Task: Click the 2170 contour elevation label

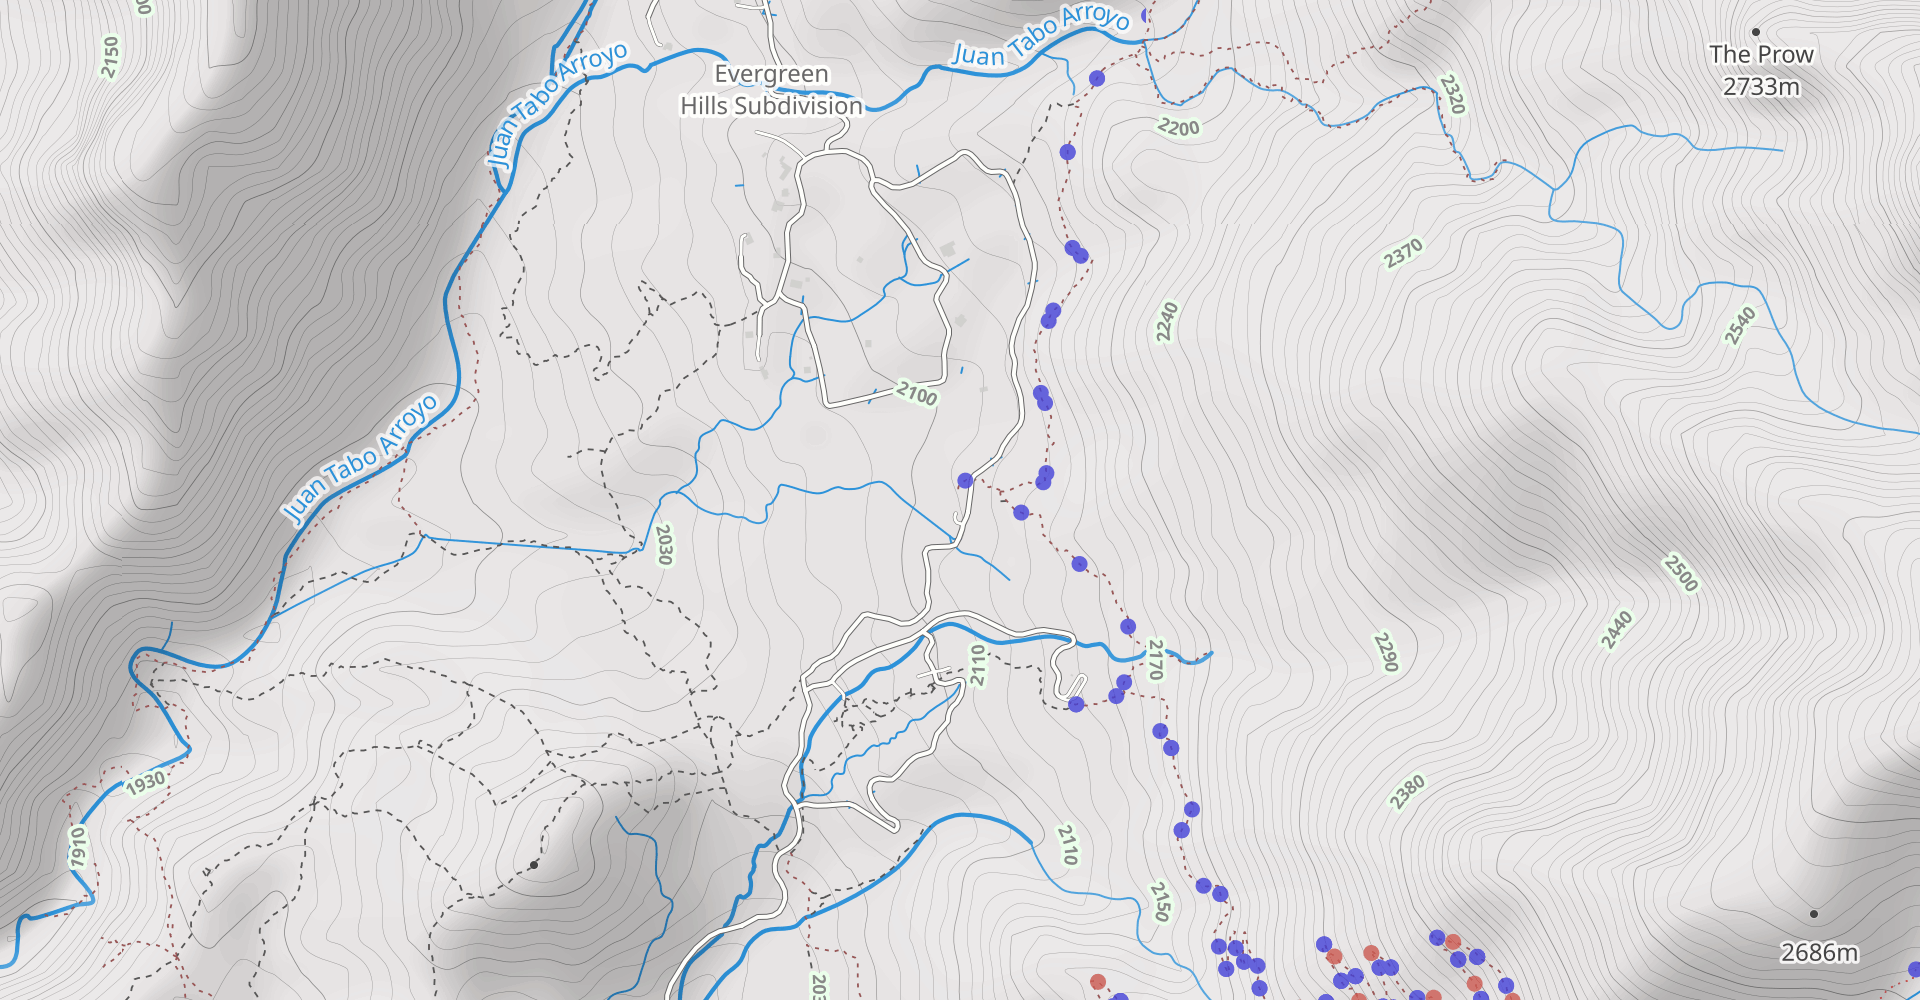Action: click(x=1155, y=660)
